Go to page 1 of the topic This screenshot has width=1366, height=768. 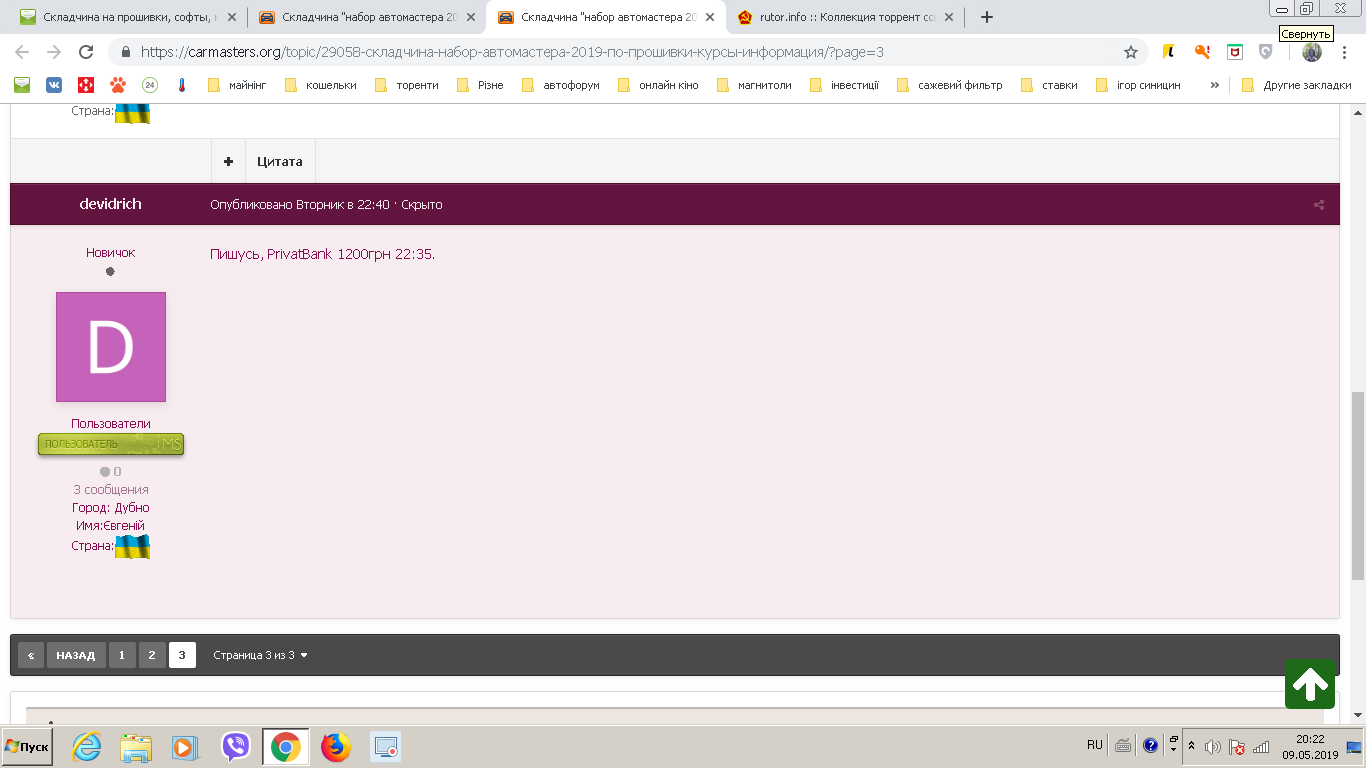click(121, 655)
